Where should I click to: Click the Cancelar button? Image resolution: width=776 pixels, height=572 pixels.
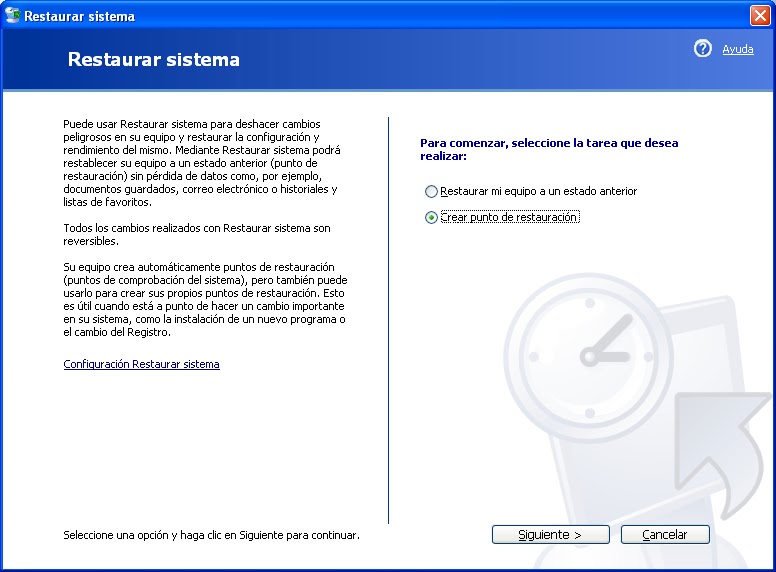pos(665,534)
